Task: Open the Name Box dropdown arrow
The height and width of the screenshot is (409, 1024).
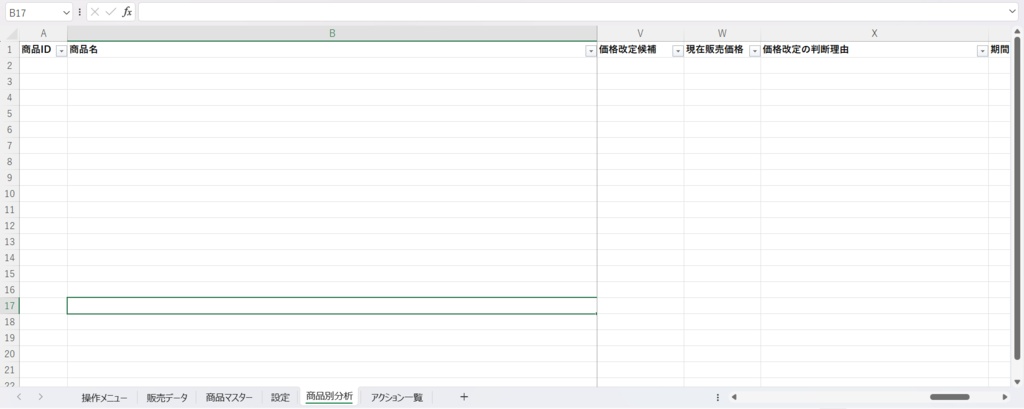Action: [66, 12]
